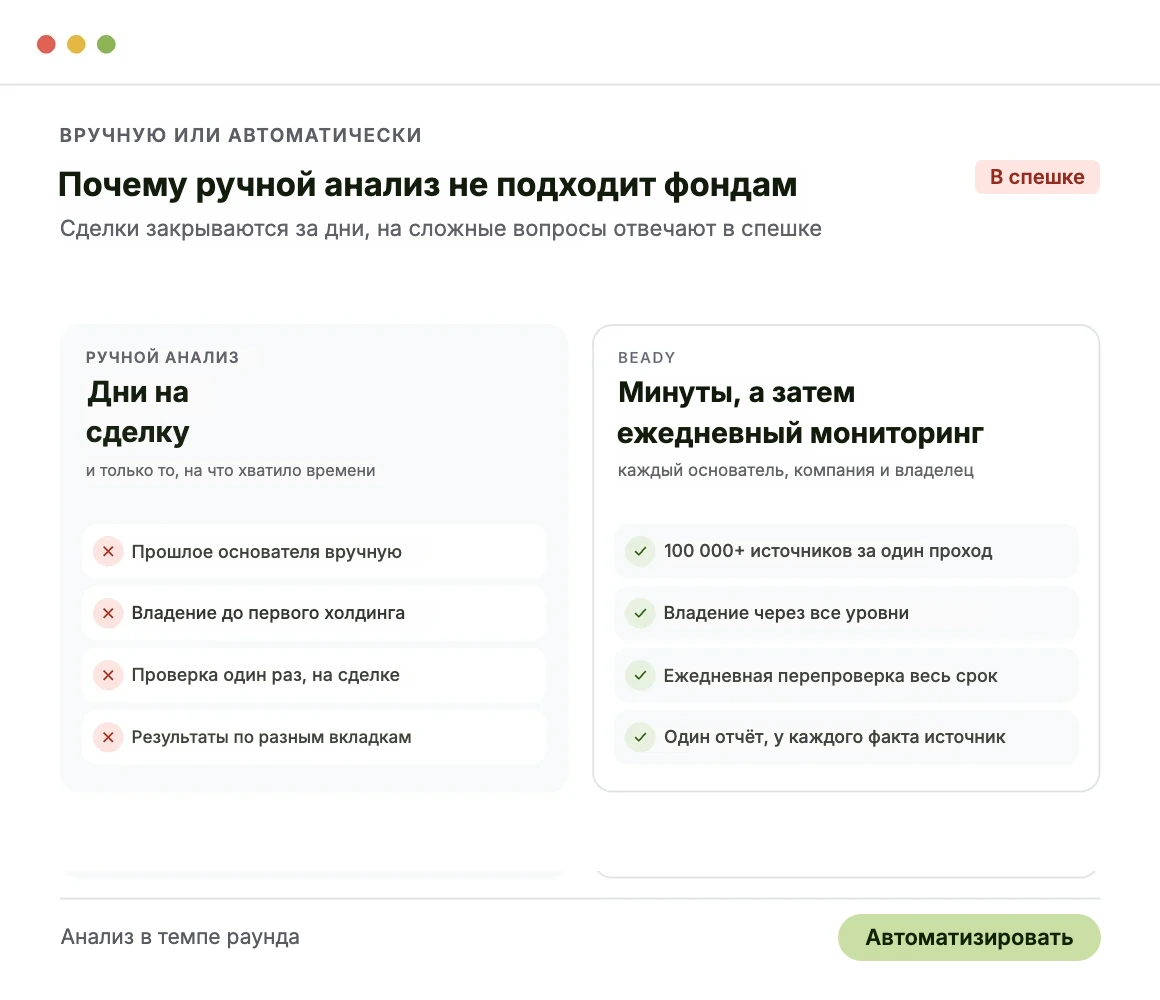Click the row text Владение до первого холдинга
Screen dimensions: 1160x1000
click(268, 613)
